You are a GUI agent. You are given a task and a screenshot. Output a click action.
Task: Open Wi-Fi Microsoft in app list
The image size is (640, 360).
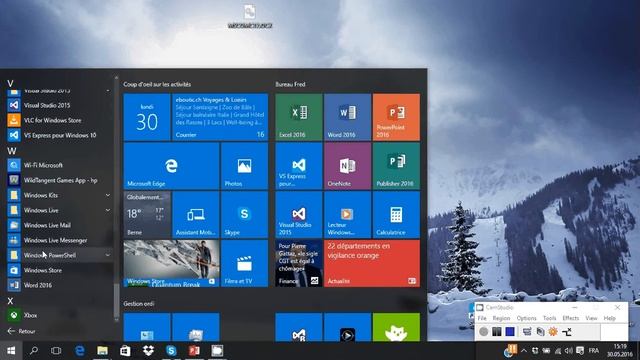click(59, 165)
